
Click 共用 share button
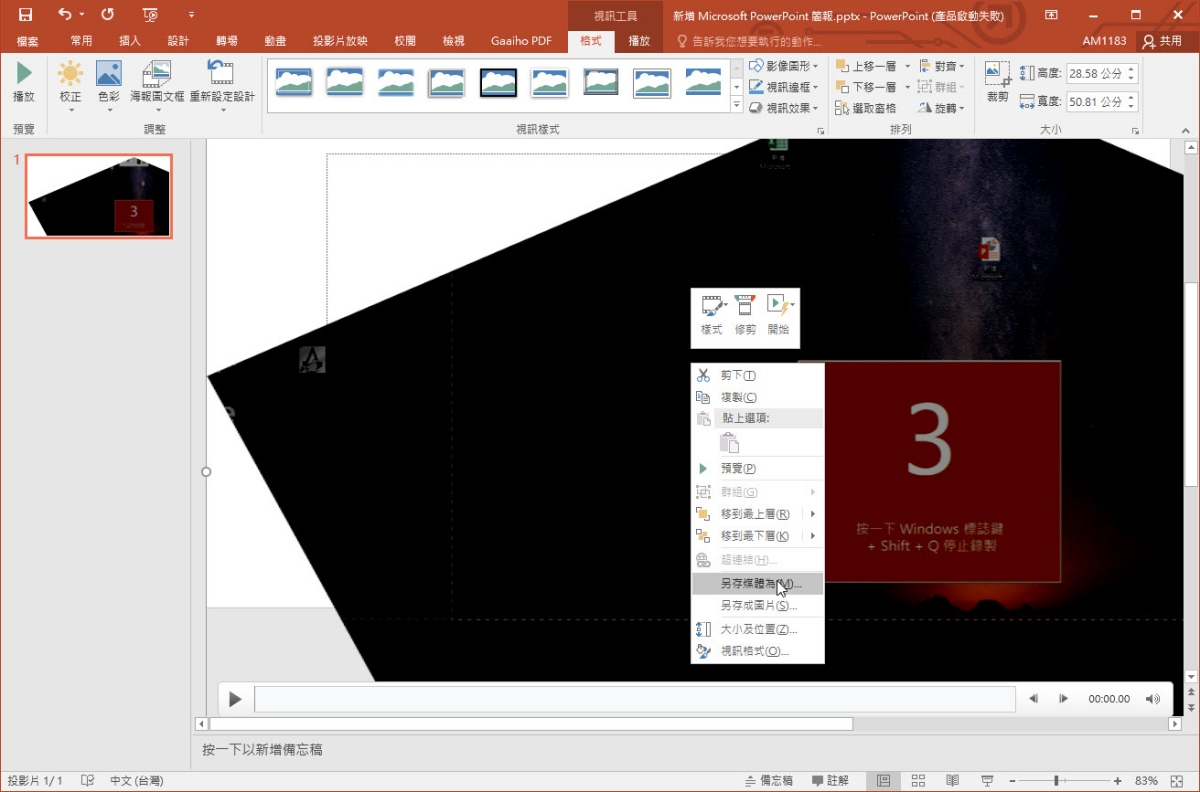1163,41
